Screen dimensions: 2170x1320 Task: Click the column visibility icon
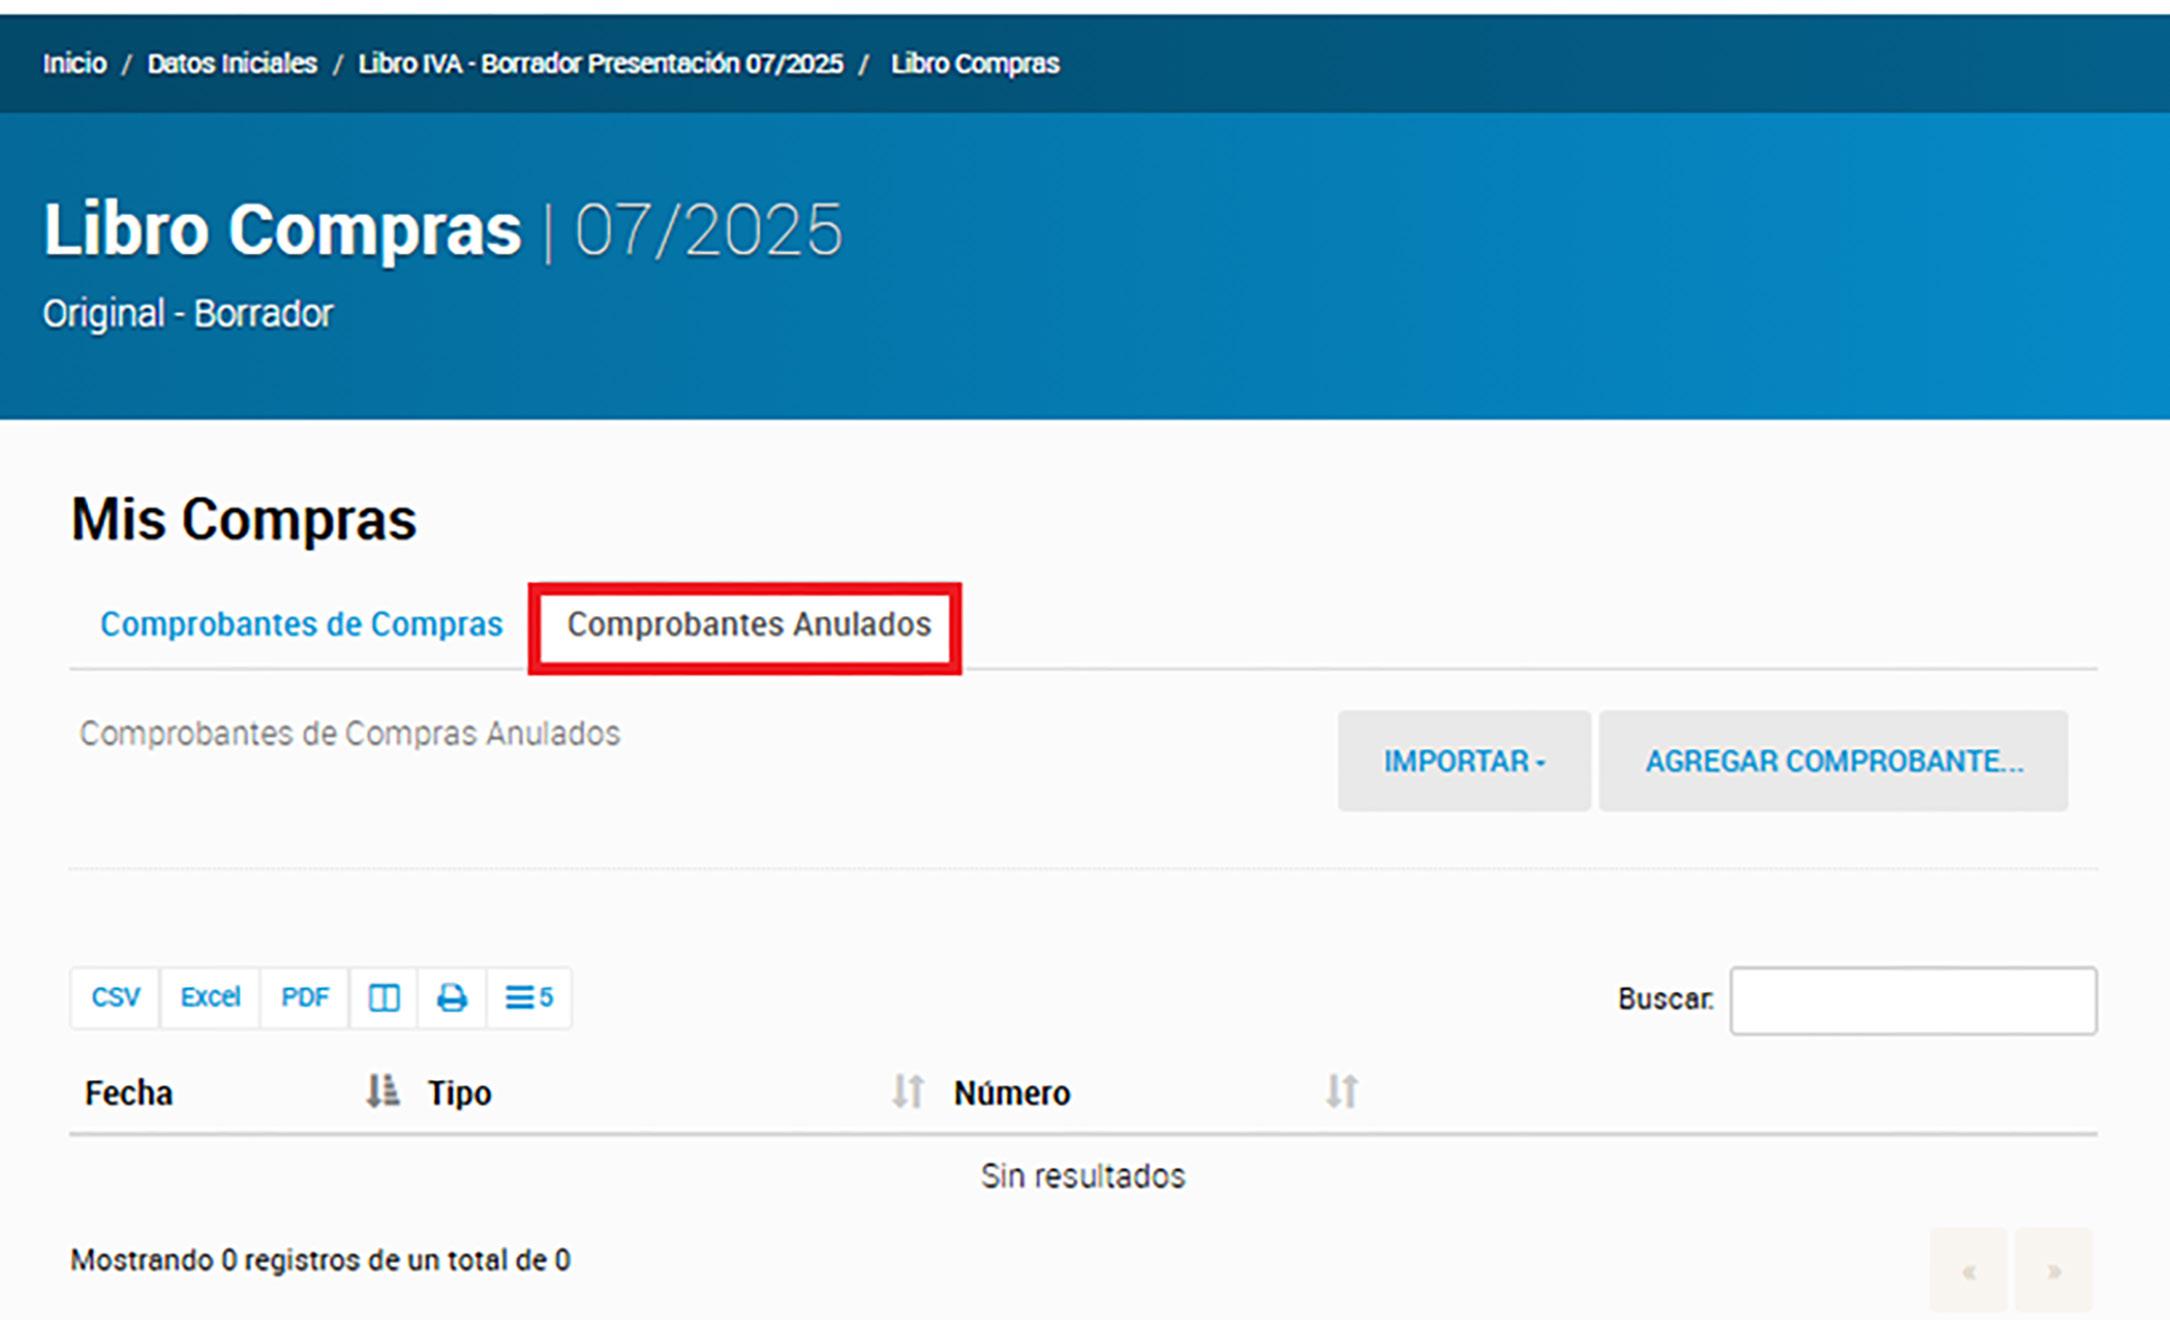point(384,997)
